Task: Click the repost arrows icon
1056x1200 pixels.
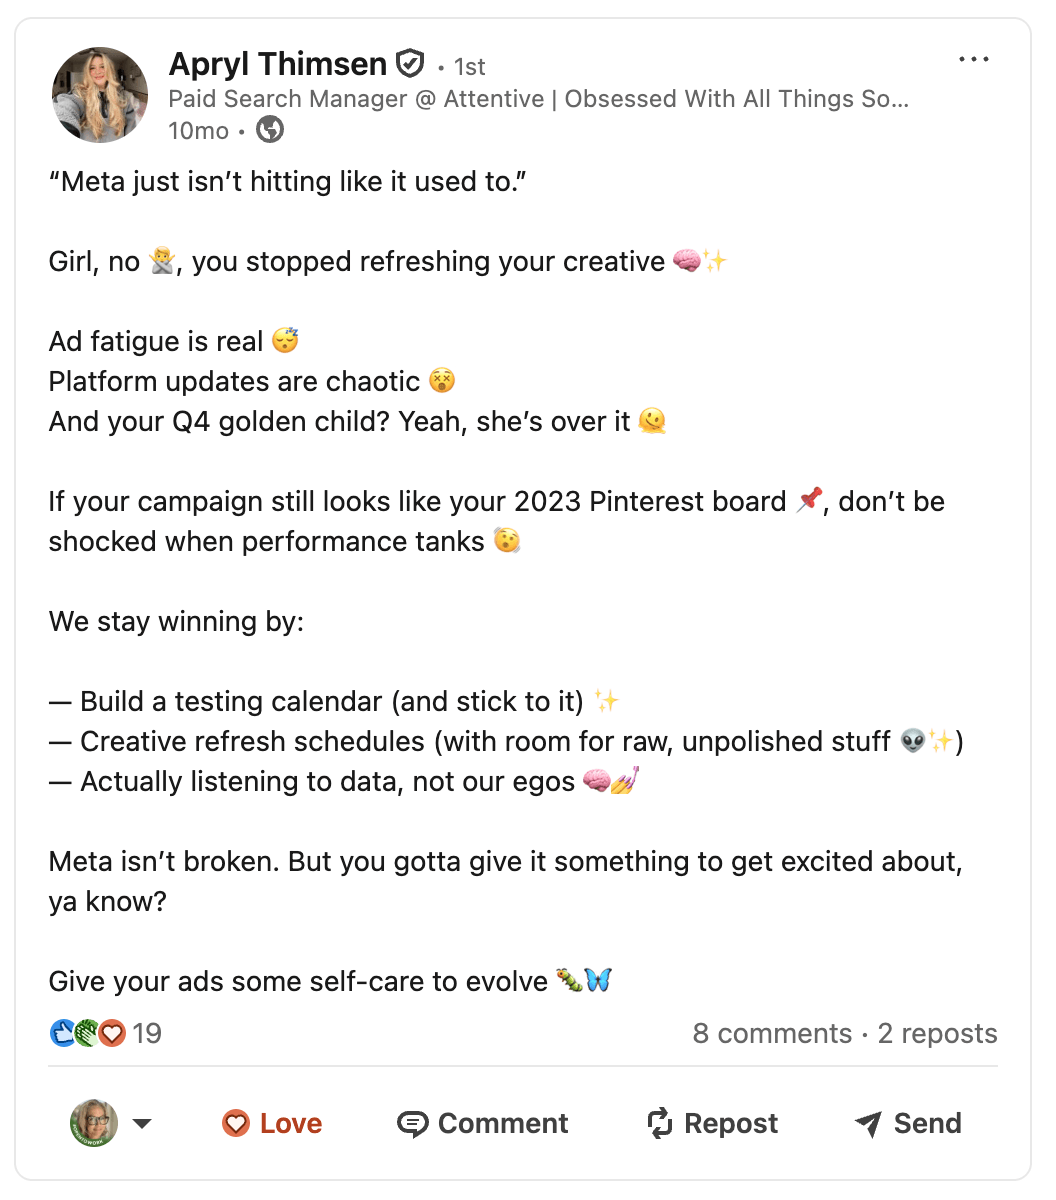Action: (x=660, y=1124)
